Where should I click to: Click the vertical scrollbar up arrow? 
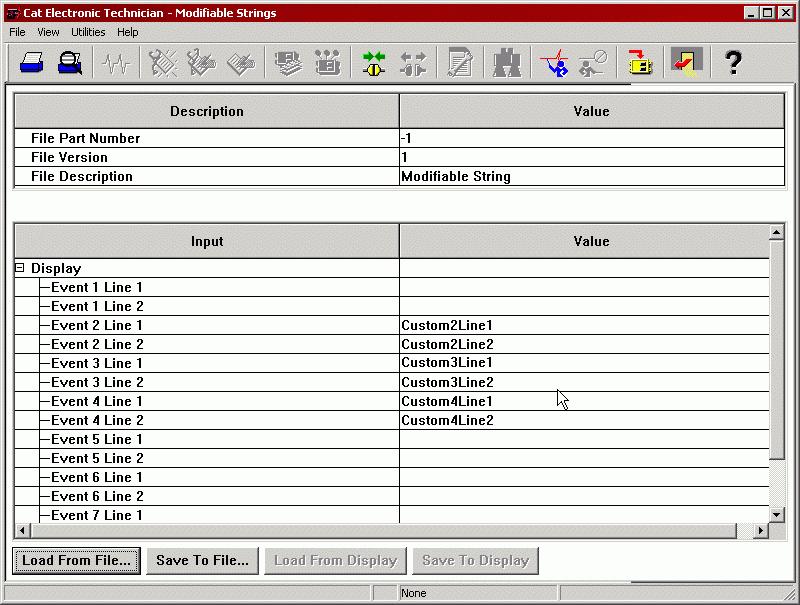tap(777, 233)
